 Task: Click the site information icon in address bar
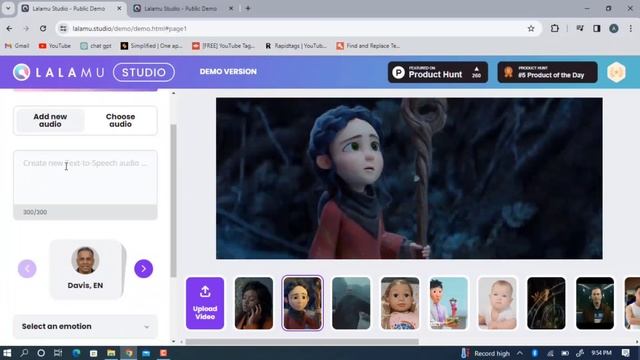pos(63,29)
